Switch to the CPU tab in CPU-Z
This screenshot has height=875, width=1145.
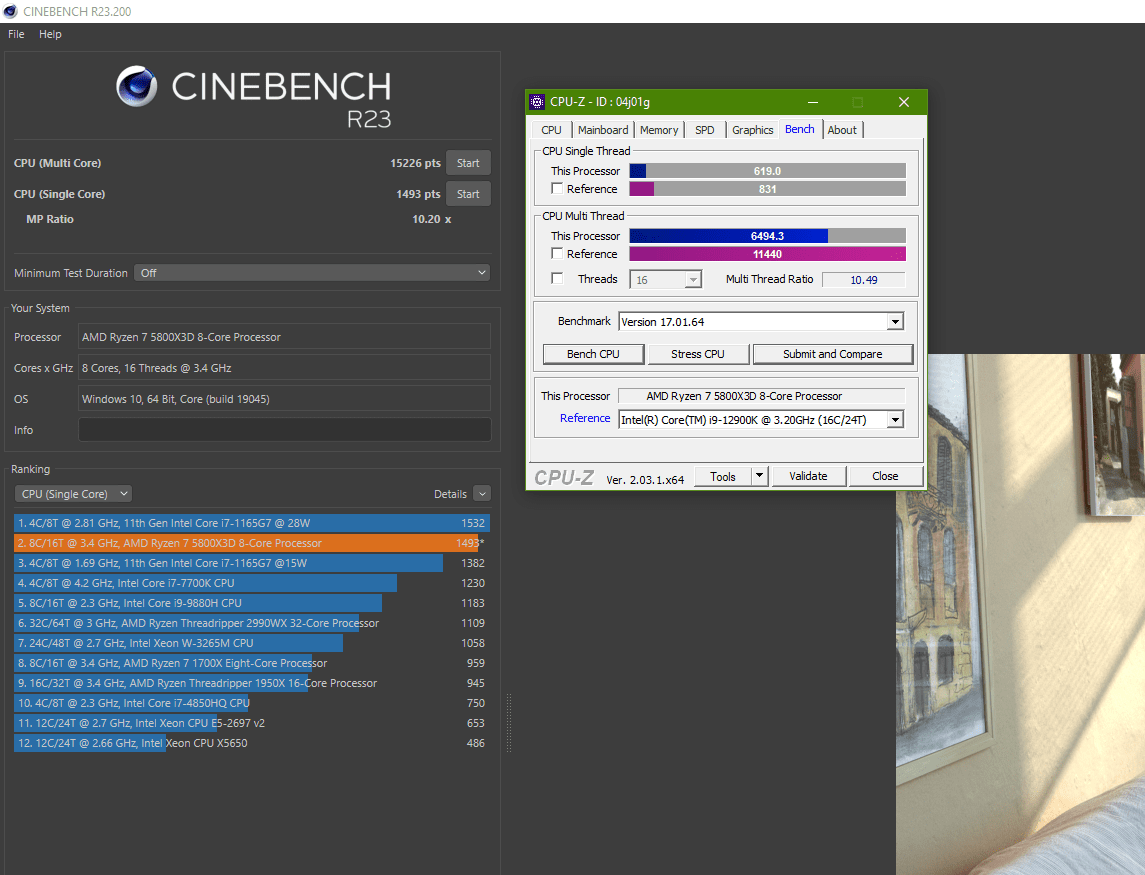coord(551,129)
